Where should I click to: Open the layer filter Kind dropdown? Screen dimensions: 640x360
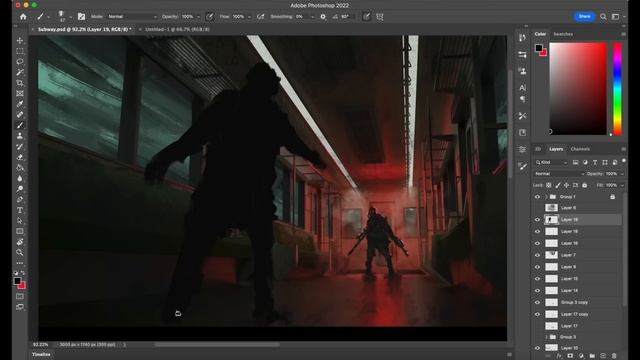pyautogui.click(x=551, y=162)
